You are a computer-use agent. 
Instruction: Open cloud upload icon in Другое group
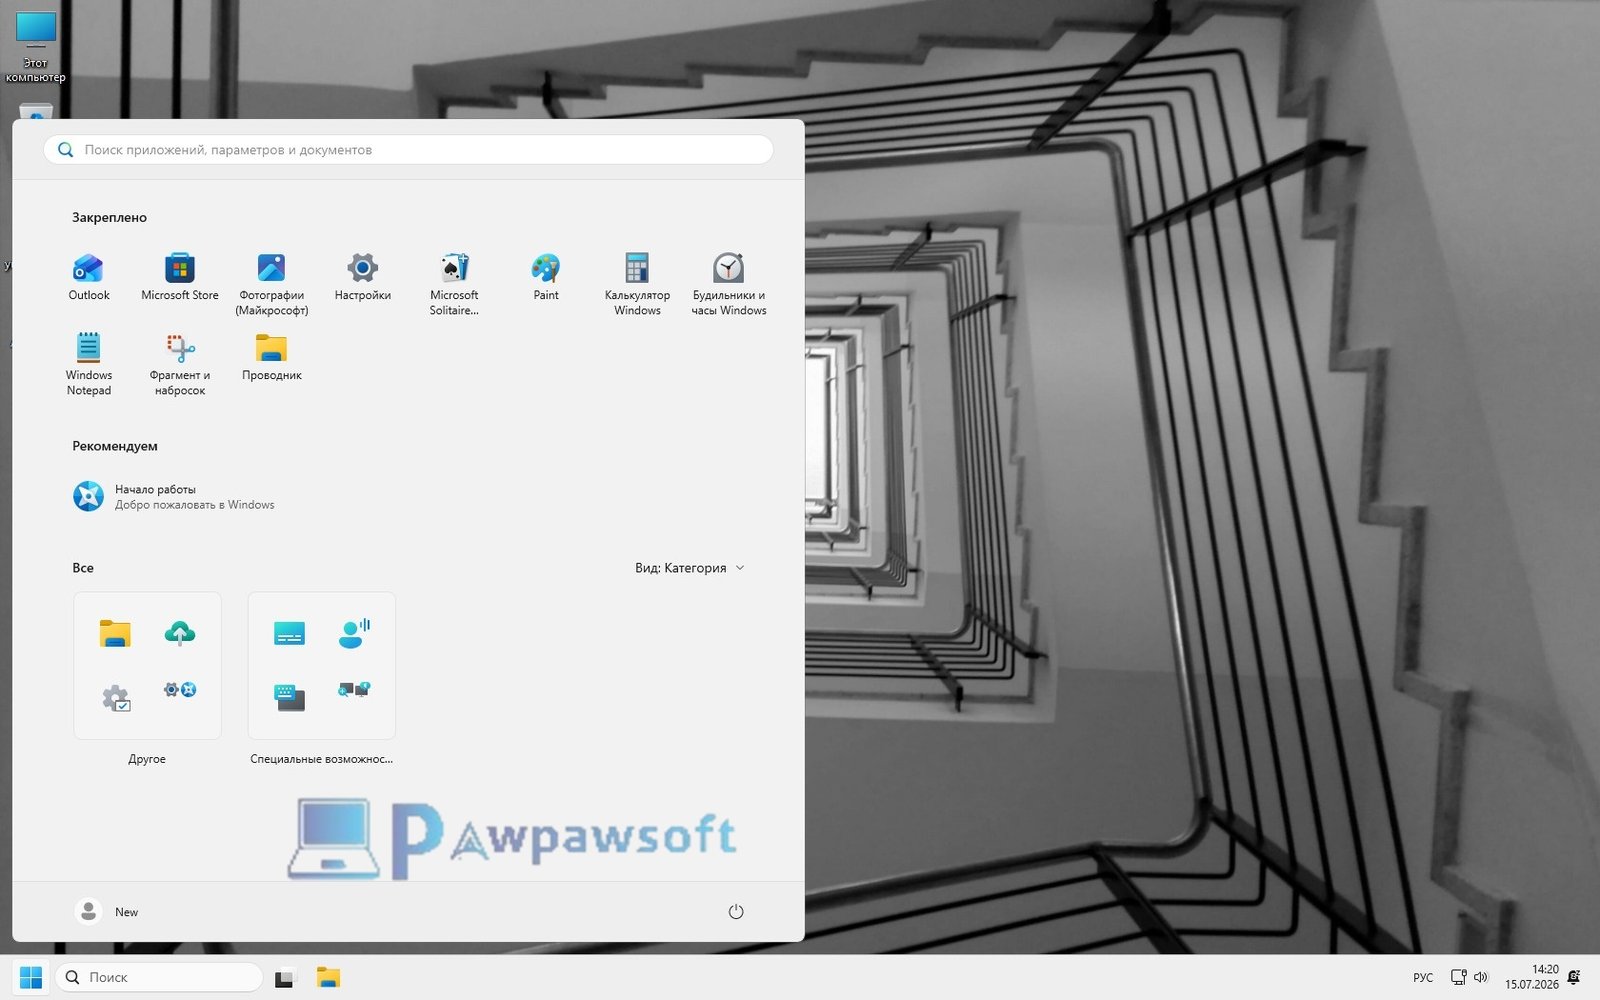pos(180,633)
